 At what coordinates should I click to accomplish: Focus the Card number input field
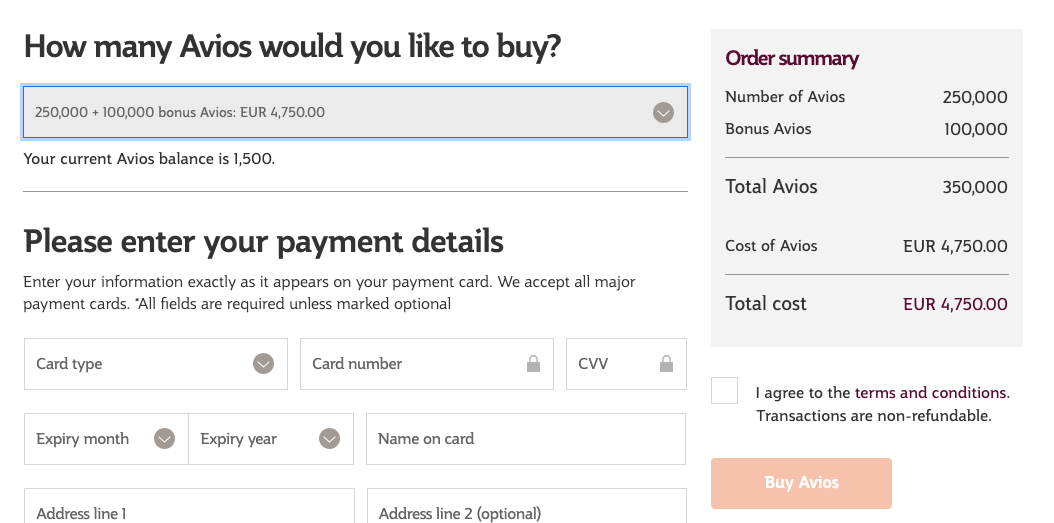[427, 364]
